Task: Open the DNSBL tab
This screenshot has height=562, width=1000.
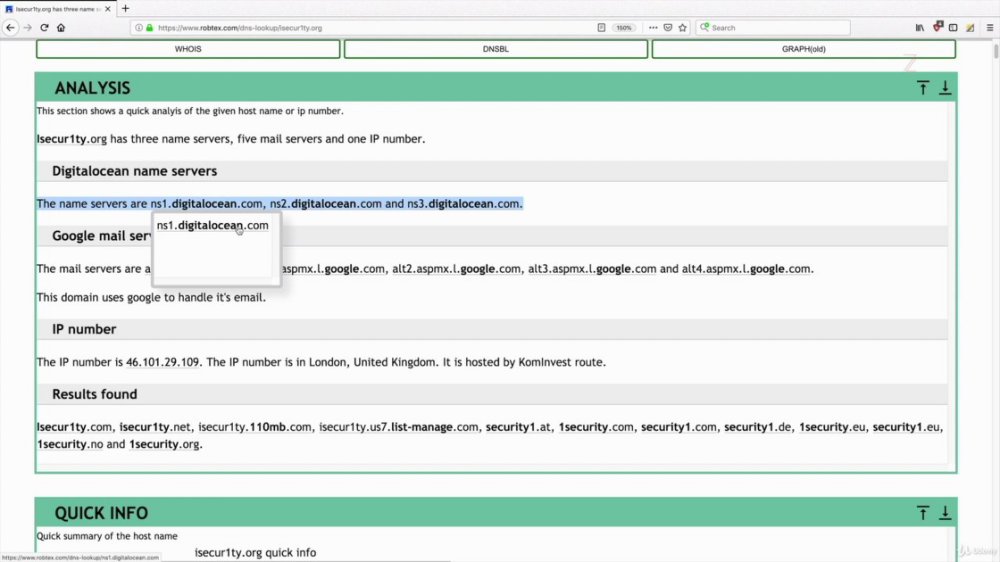Action: (x=496, y=49)
